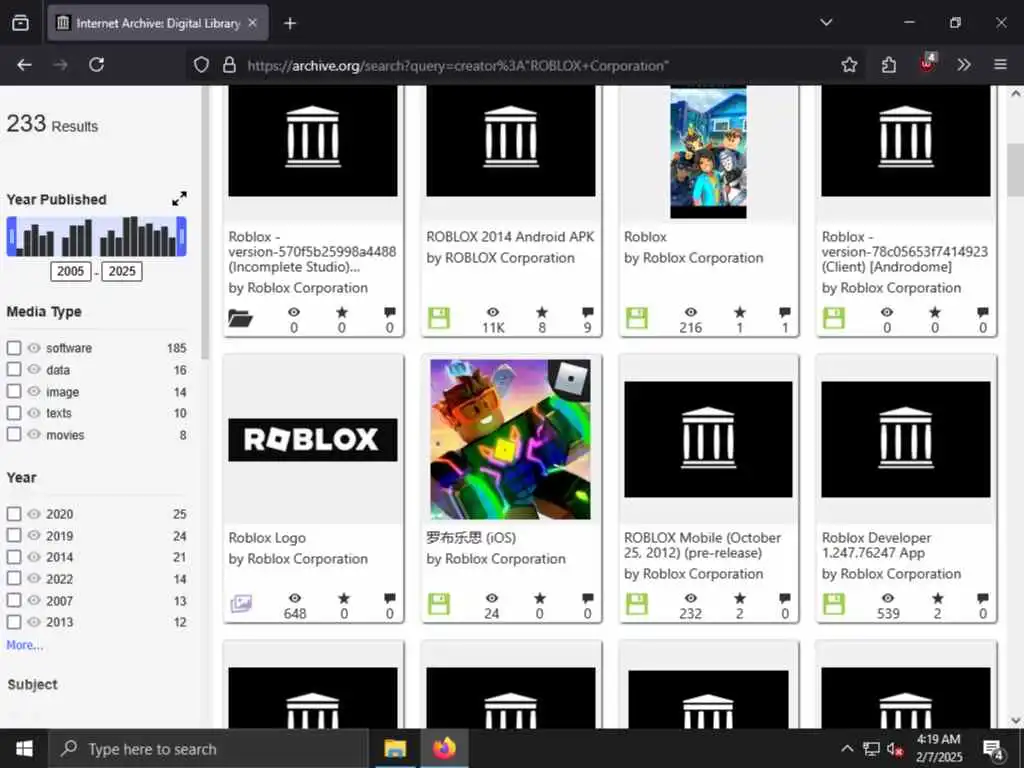This screenshot has width=1024, height=768.
Task: Click the 2005 start year field
Action: [x=71, y=272]
